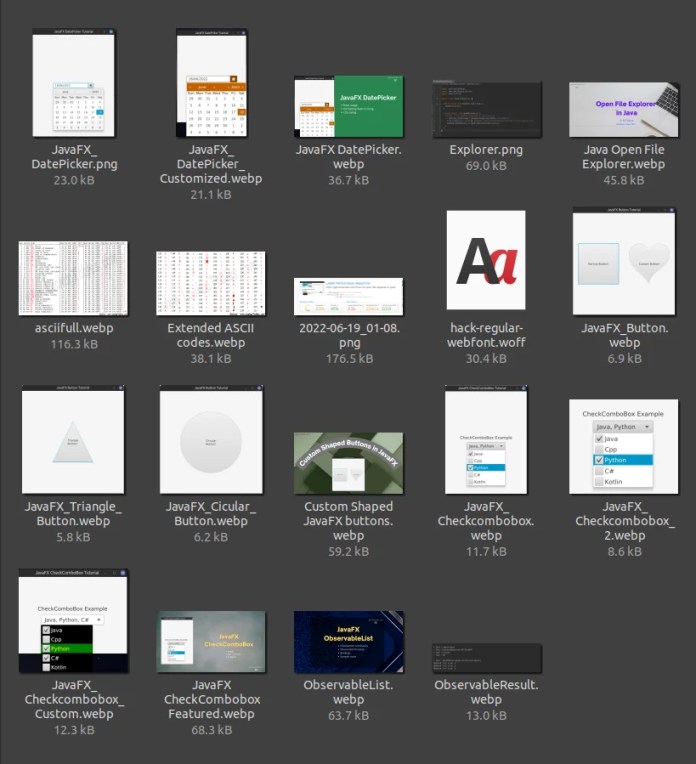
Task: Select the JavaFX_Cicular_Button.webp circle thumbnail
Action: tap(211, 439)
